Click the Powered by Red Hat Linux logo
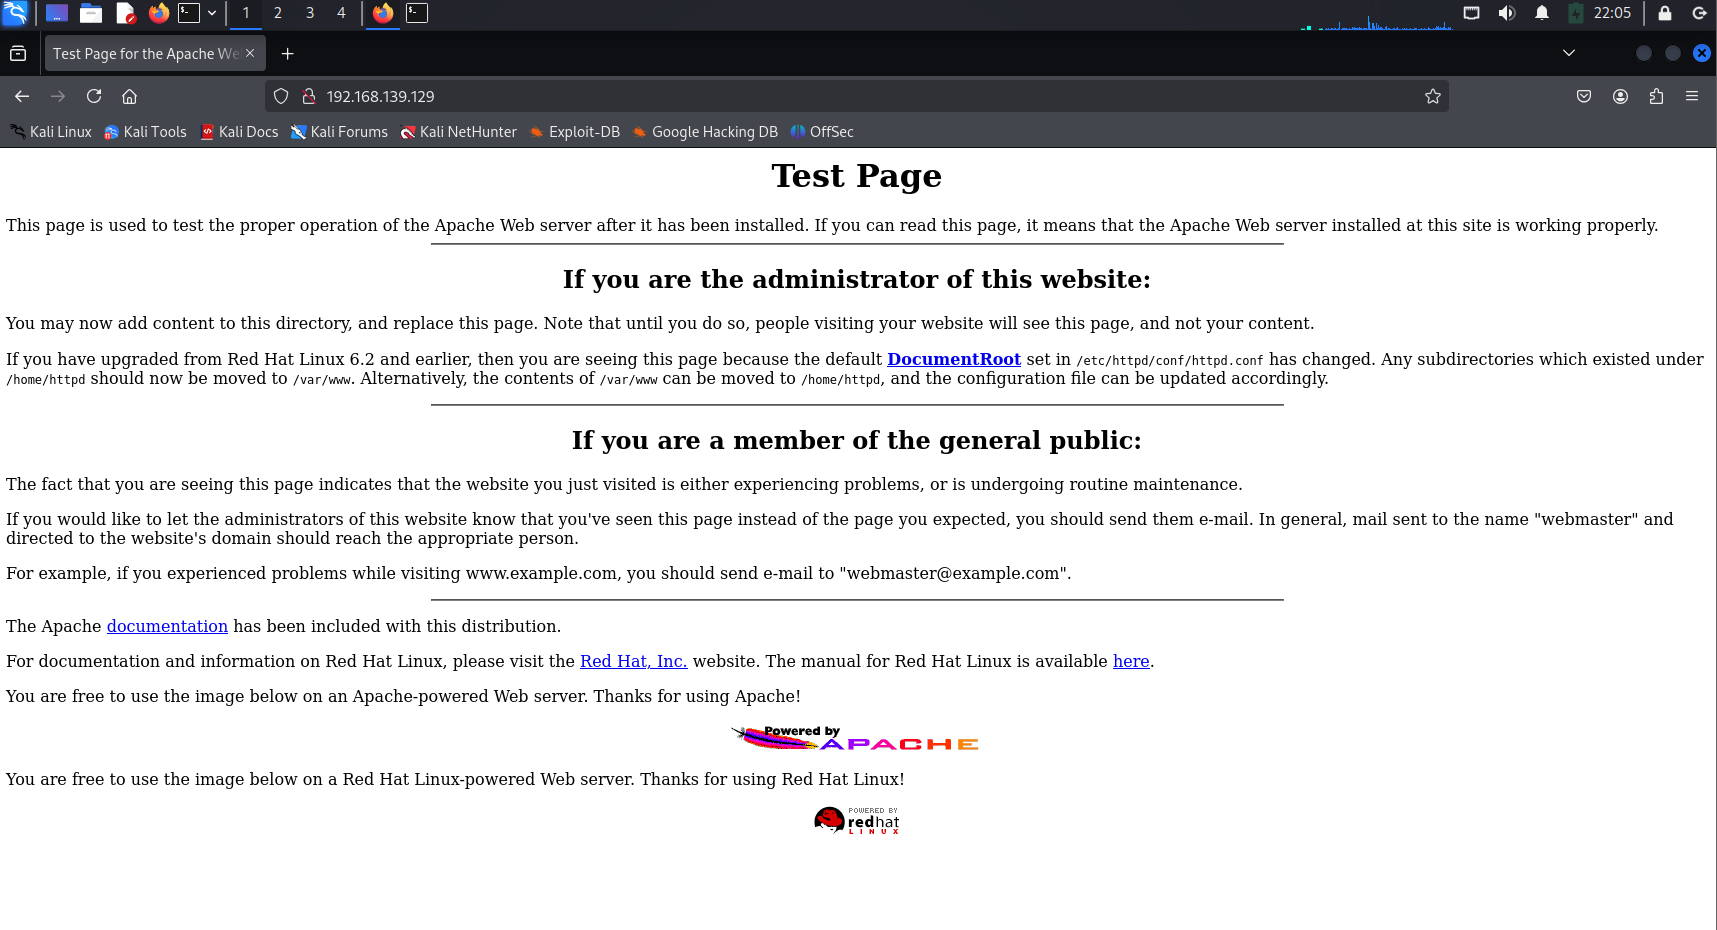The image size is (1717, 930). [x=857, y=821]
